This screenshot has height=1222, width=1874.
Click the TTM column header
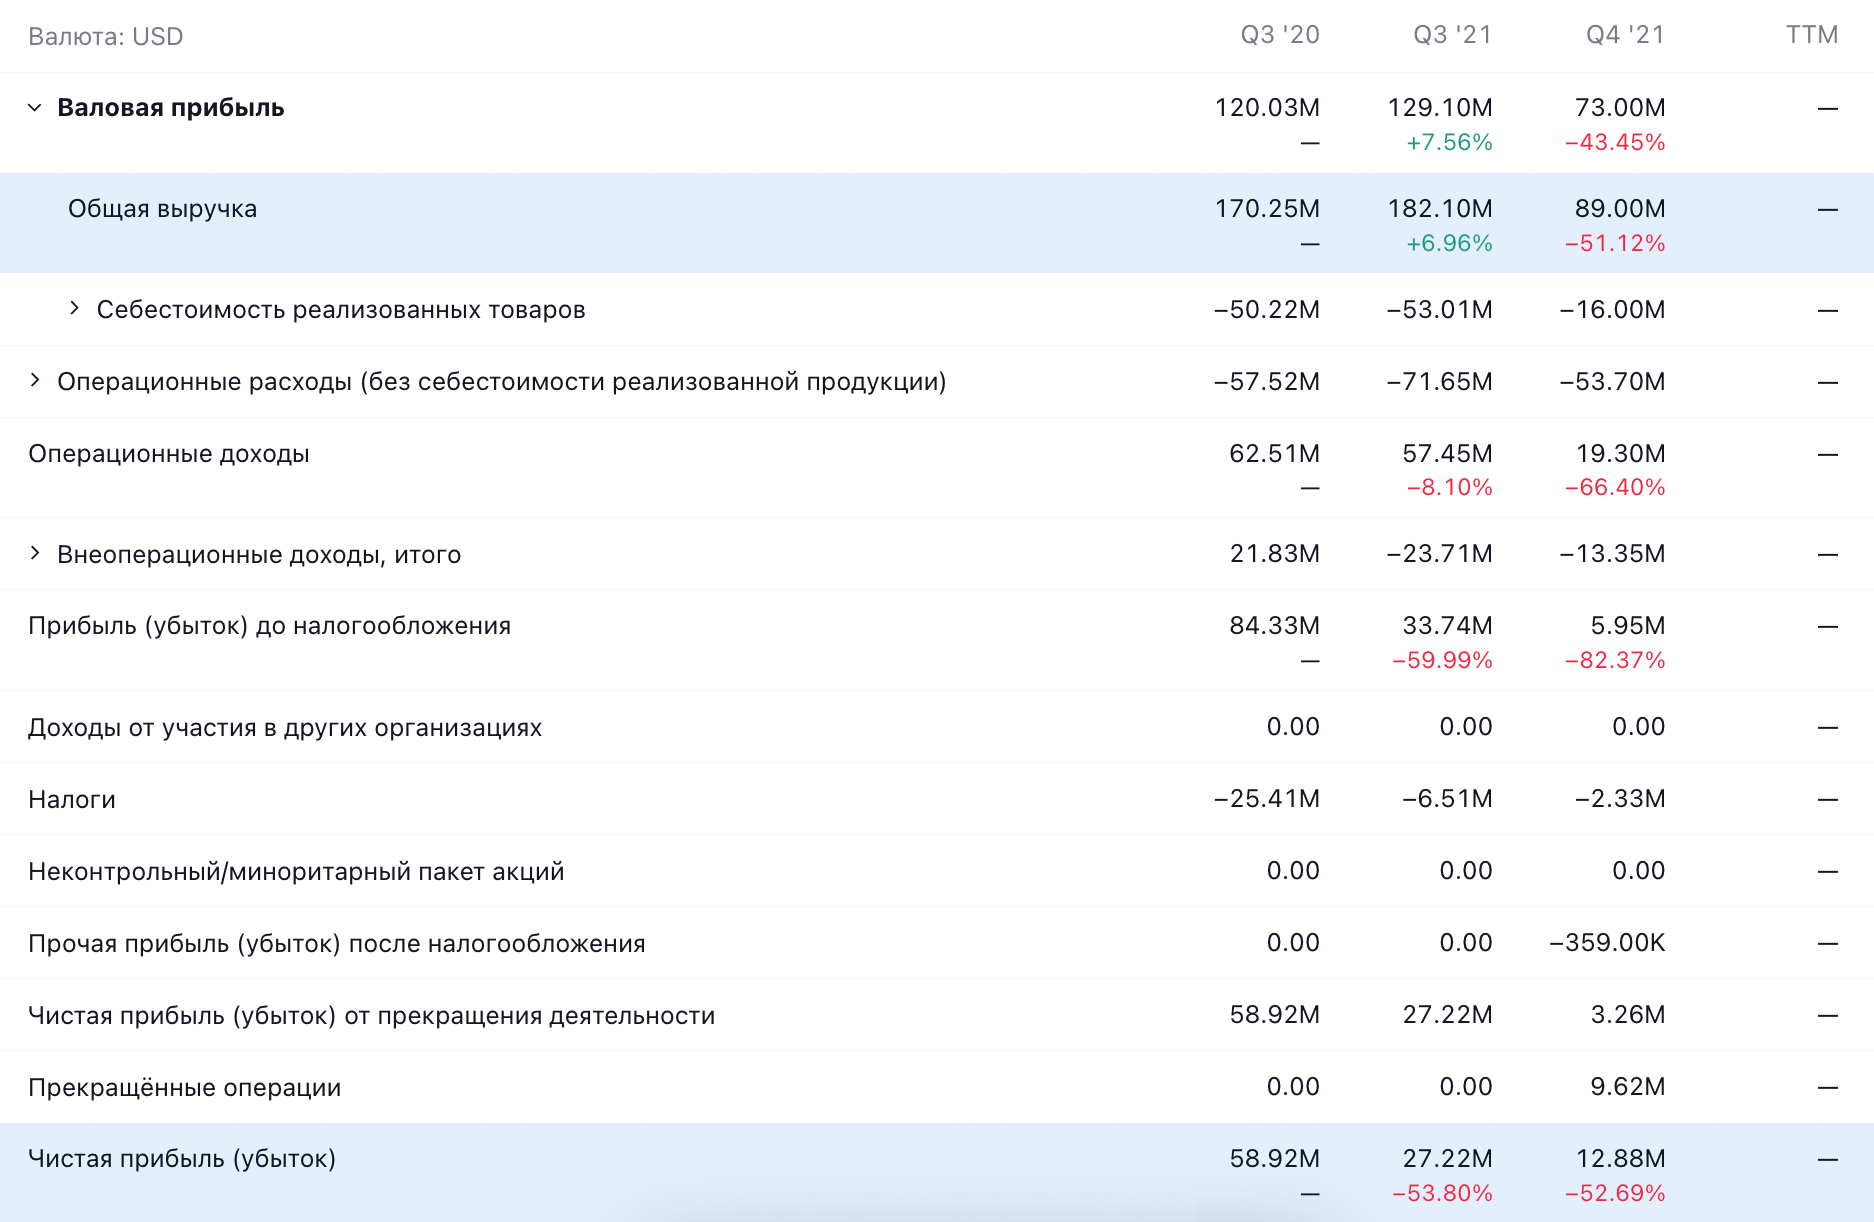[x=1813, y=35]
